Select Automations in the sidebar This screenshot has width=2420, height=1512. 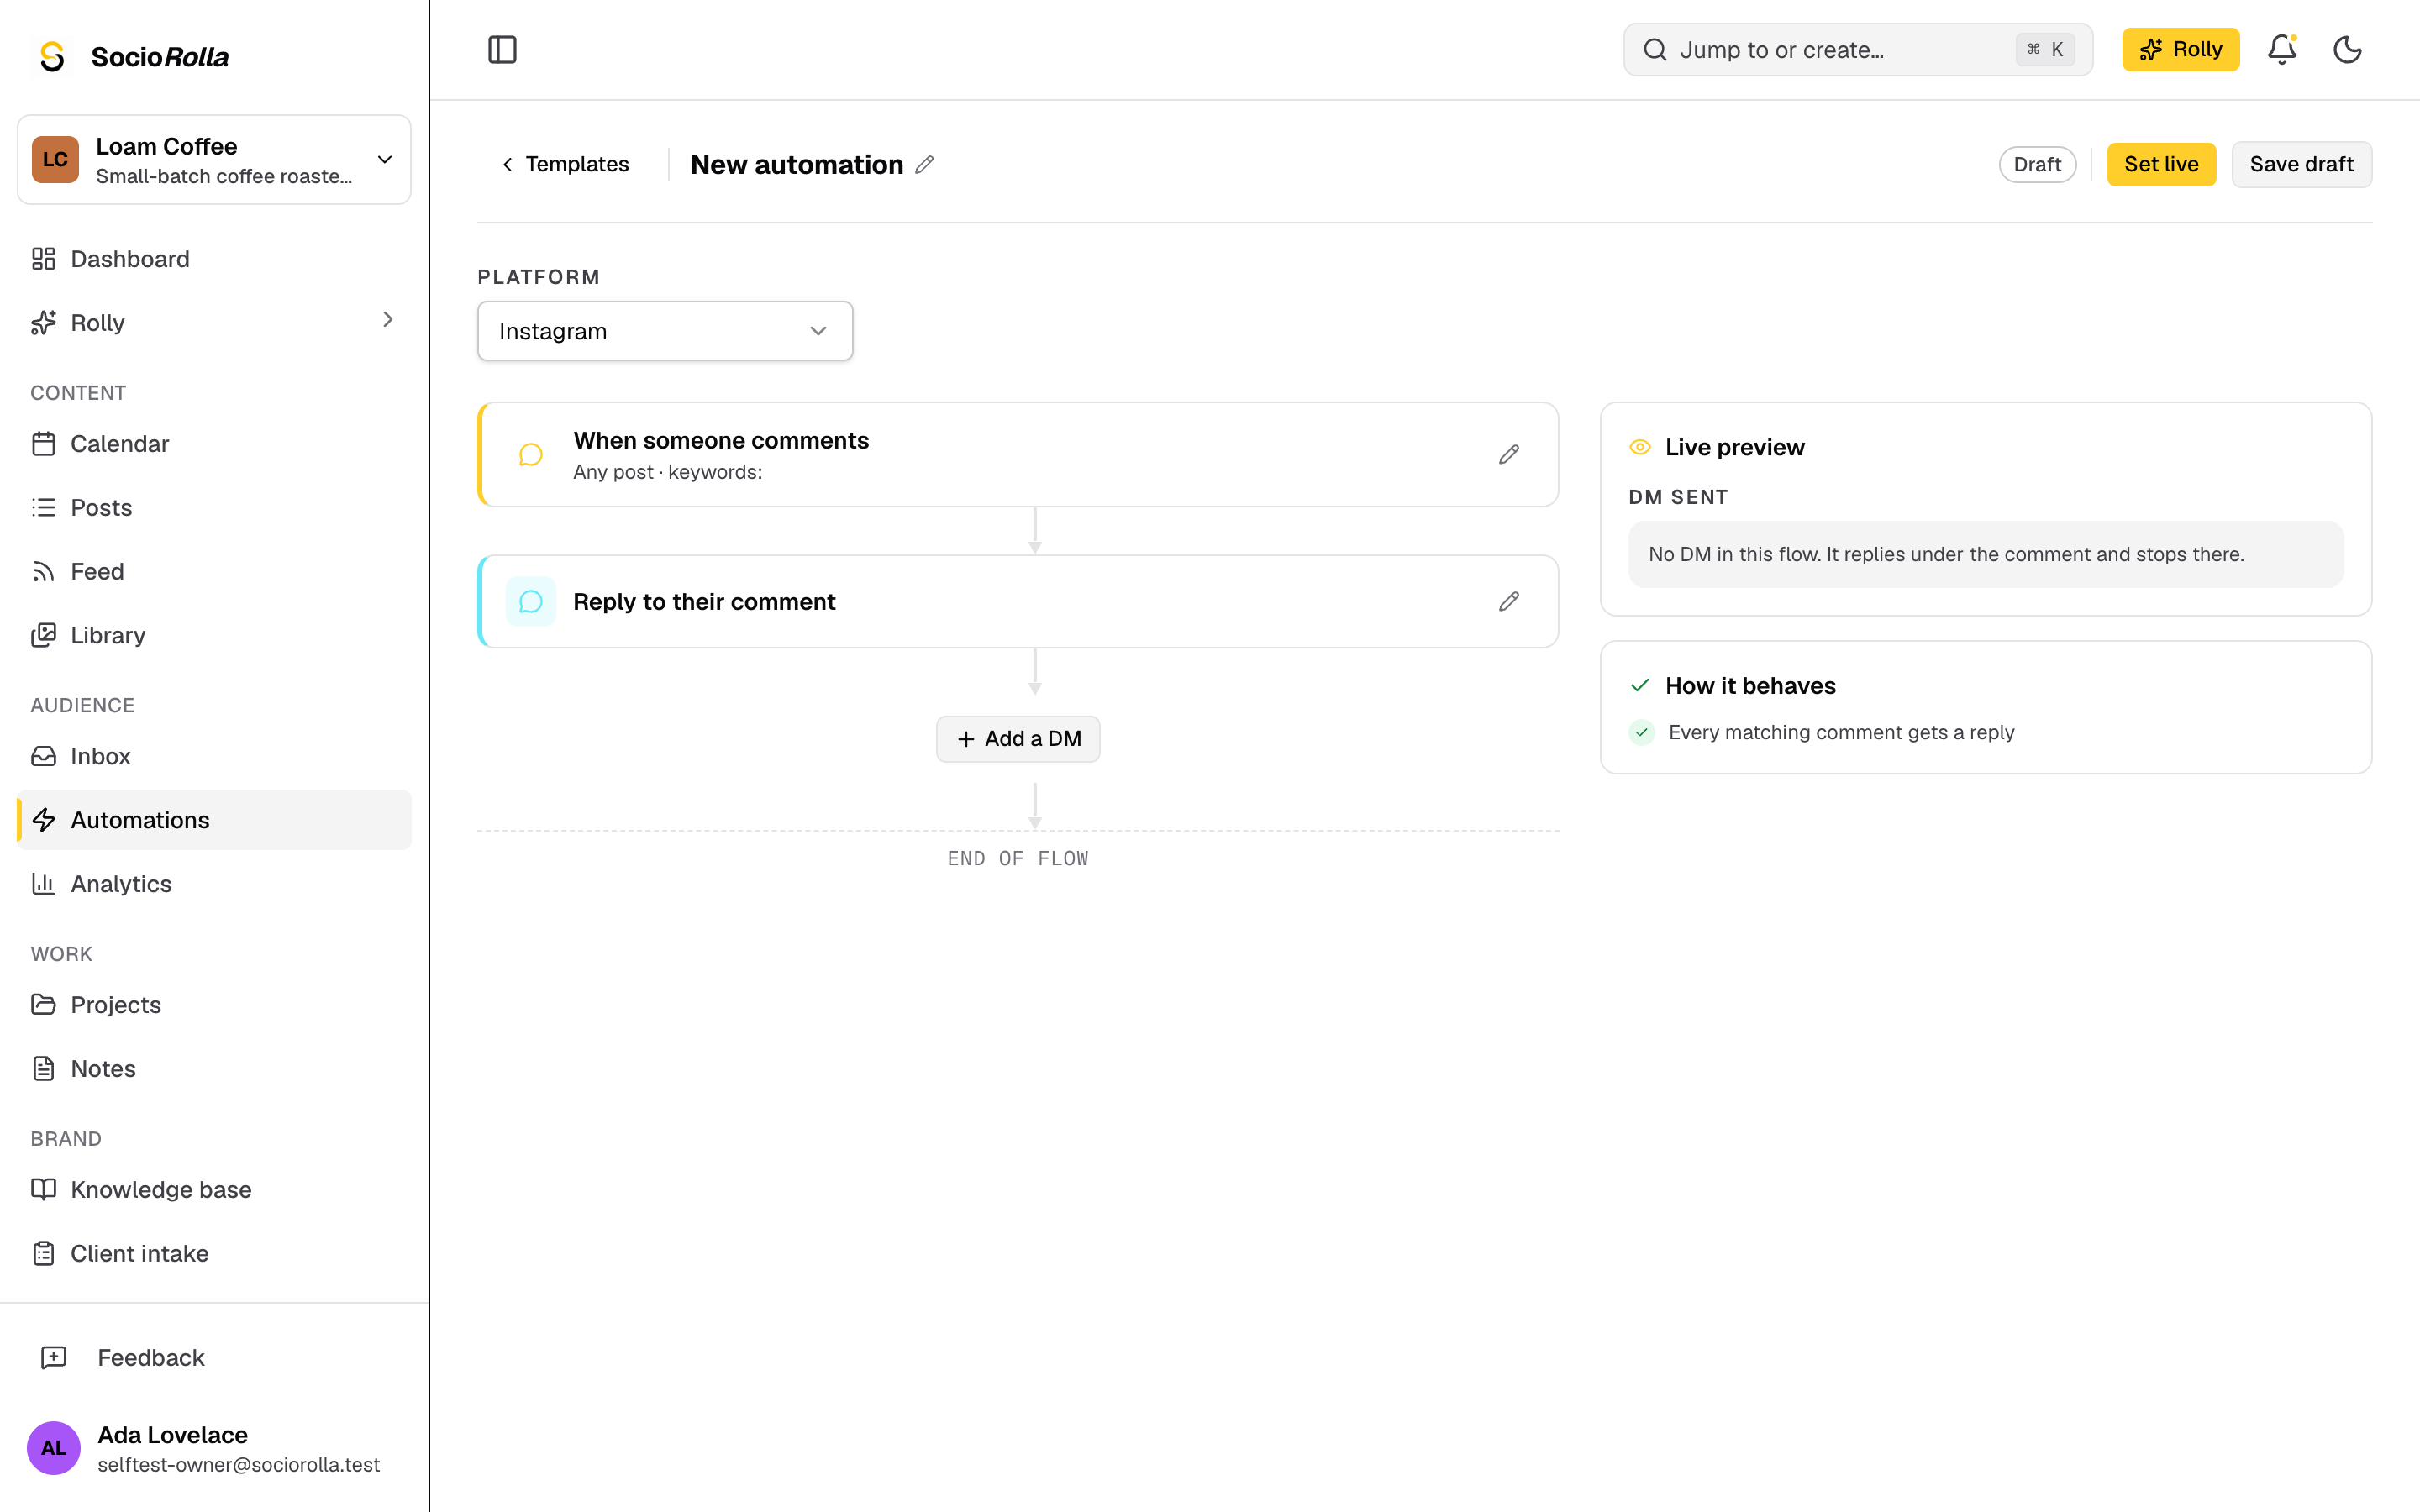point(214,820)
